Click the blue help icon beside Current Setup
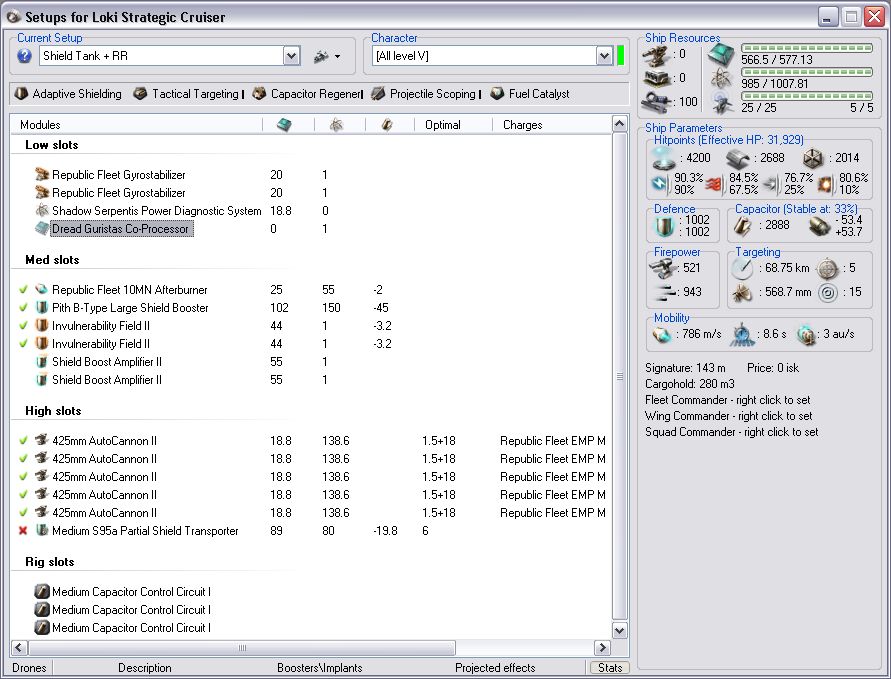The image size is (891, 679). (x=25, y=57)
